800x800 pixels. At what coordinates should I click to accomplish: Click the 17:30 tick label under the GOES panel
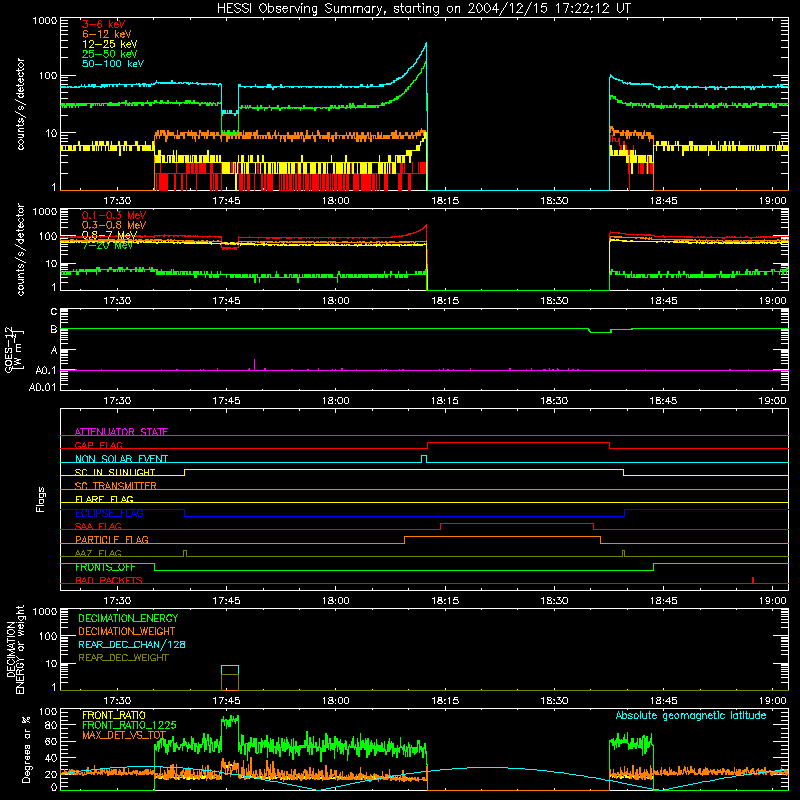[117, 401]
